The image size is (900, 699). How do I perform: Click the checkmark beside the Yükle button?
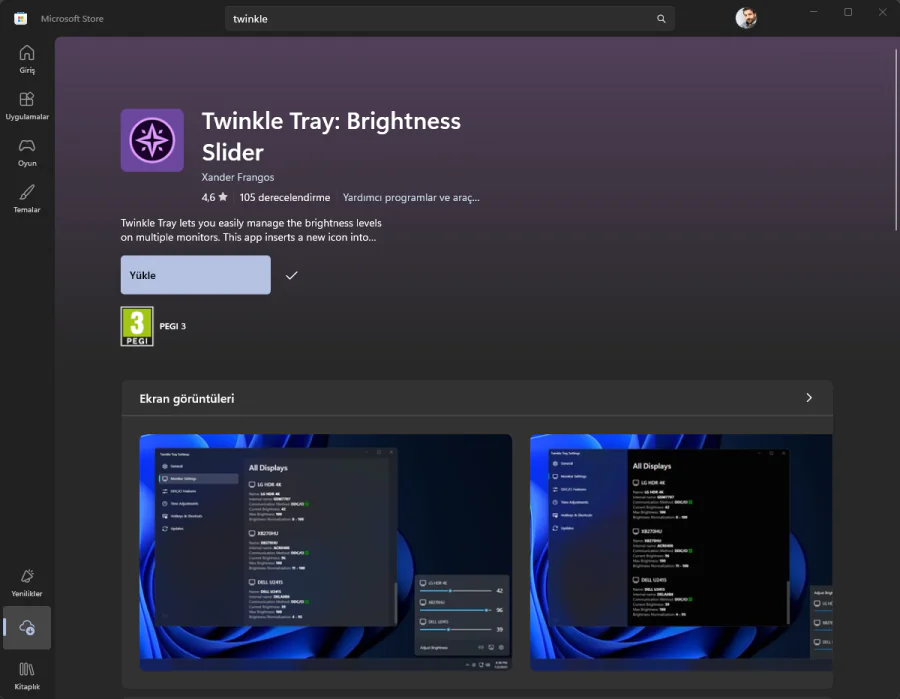(x=292, y=274)
